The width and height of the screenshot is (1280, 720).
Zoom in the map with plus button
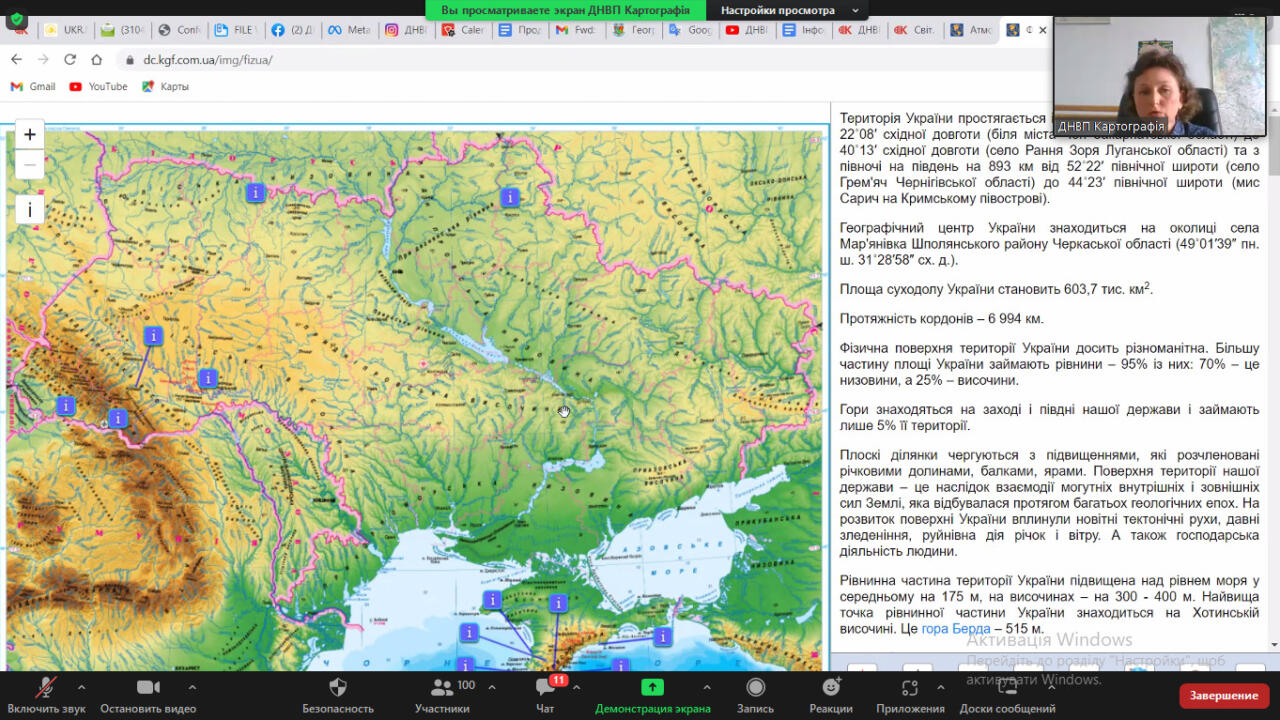coord(30,135)
